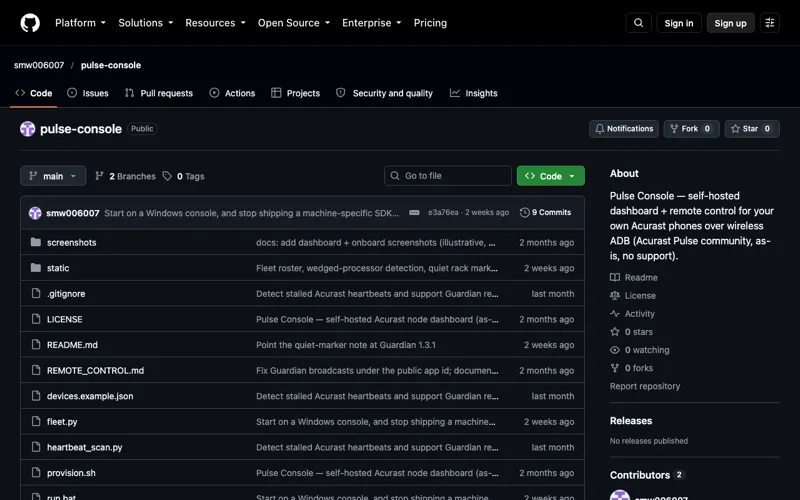Open the 9 Commits history link
This screenshot has width=800, height=500.
pos(545,213)
